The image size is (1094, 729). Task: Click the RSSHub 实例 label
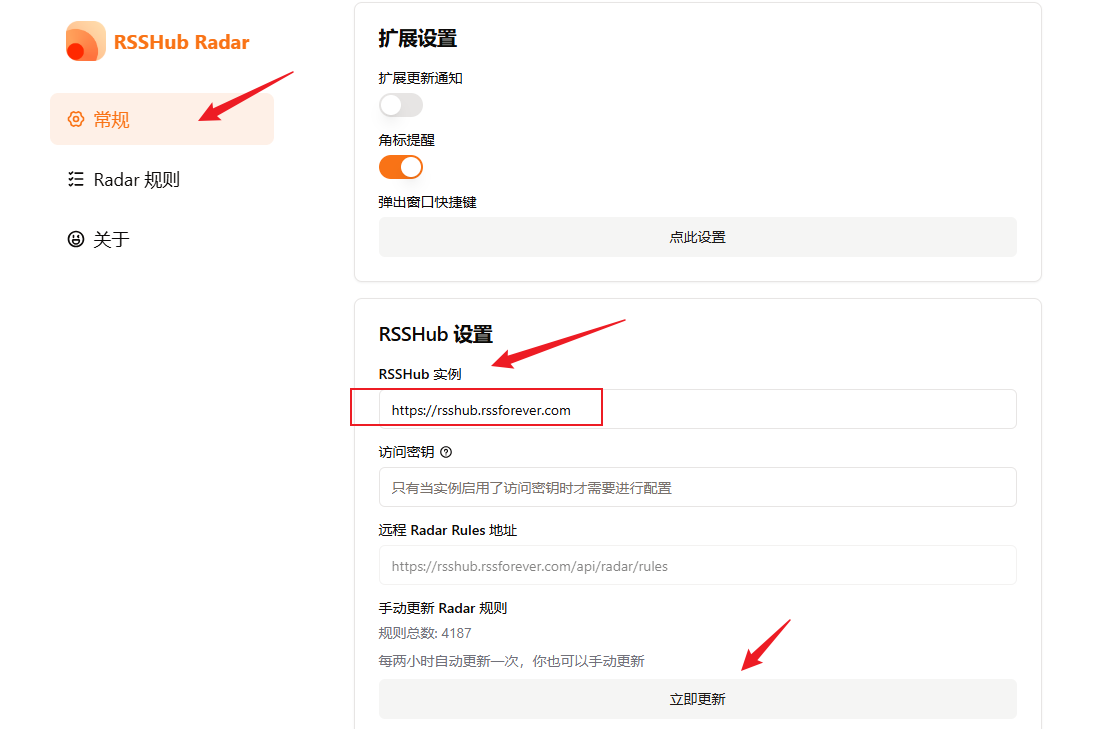420,375
